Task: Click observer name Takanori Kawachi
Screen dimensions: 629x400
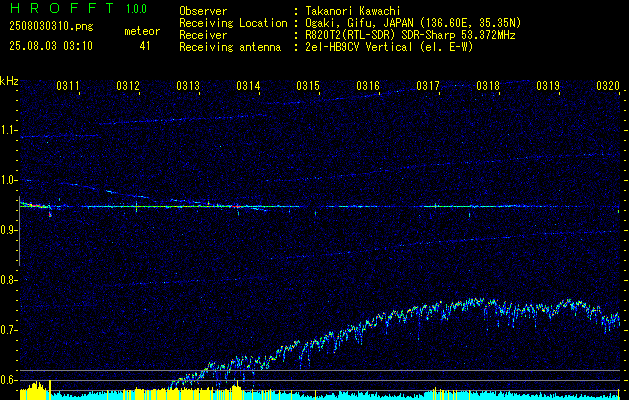Action: (353, 11)
